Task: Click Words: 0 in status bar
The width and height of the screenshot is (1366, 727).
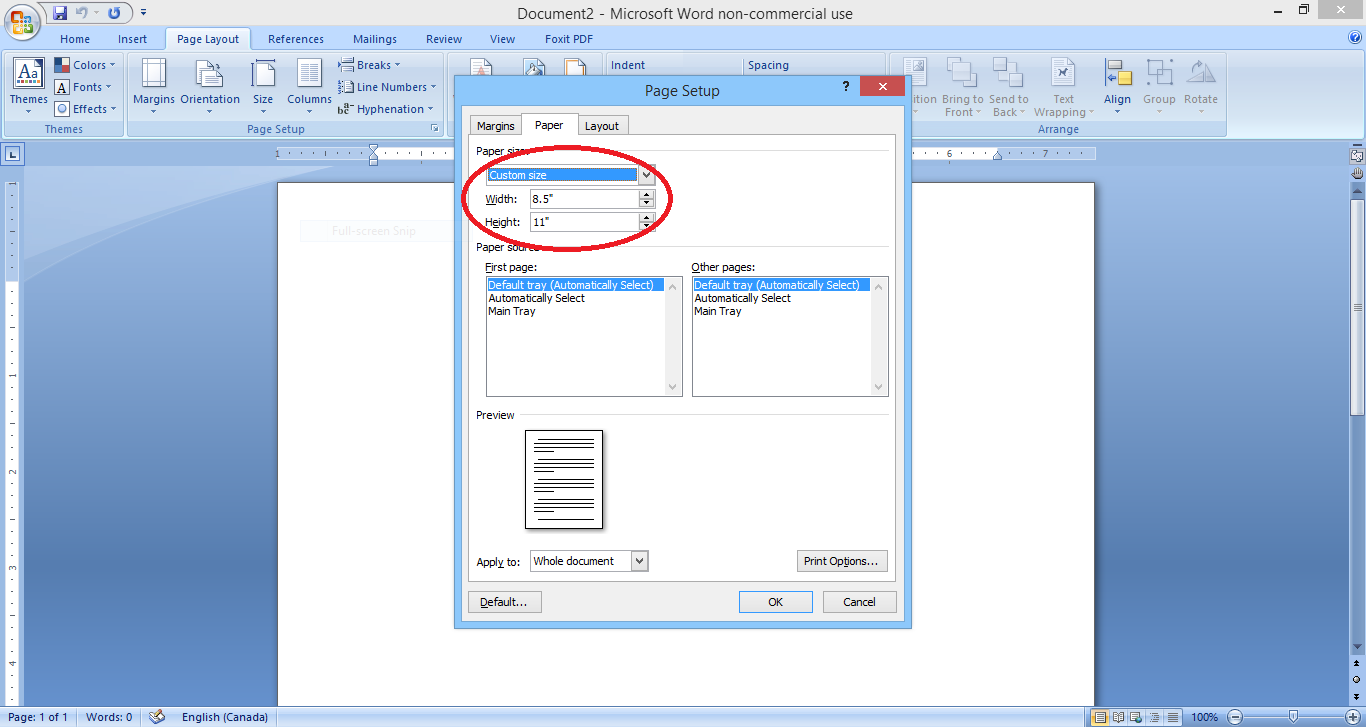Action: click(x=109, y=717)
